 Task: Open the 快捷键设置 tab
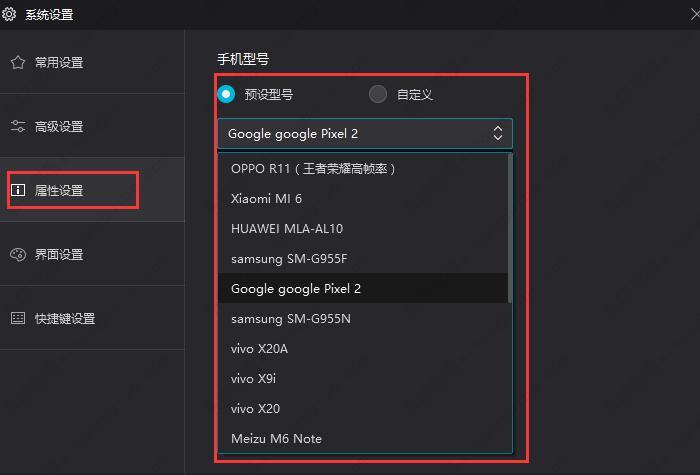(92, 318)
